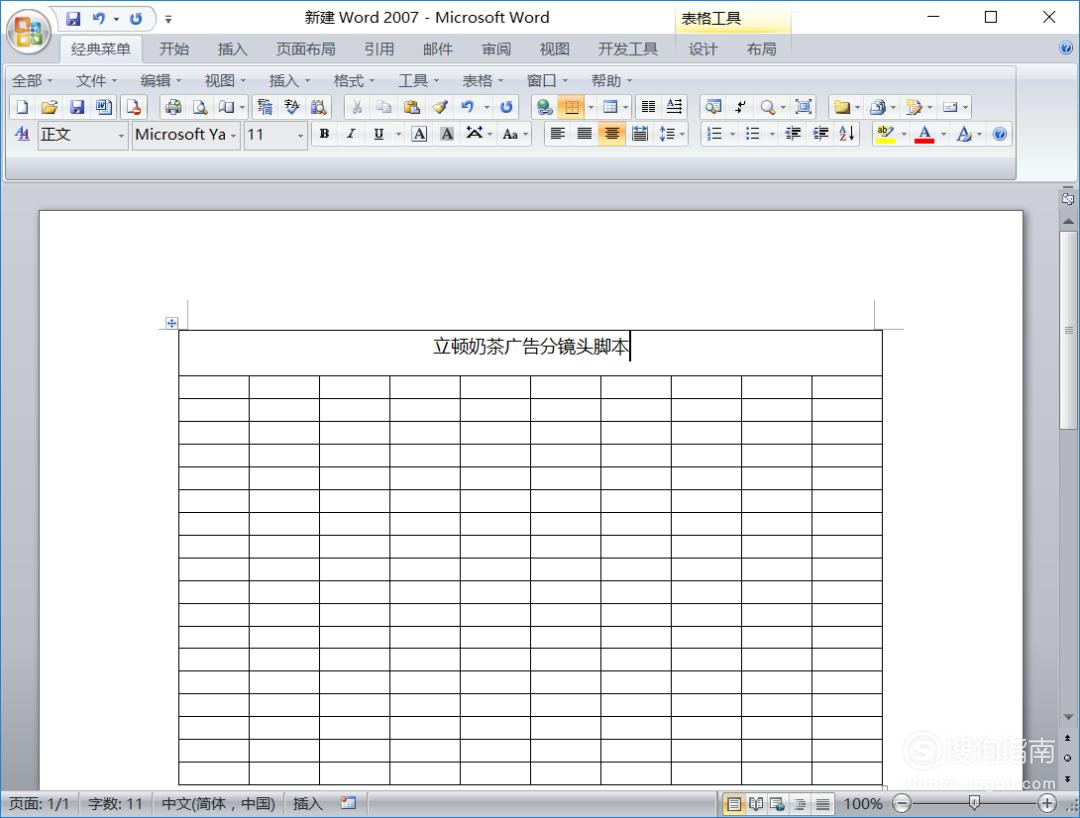Switch to the 页面布局 tab

[306, 49]
